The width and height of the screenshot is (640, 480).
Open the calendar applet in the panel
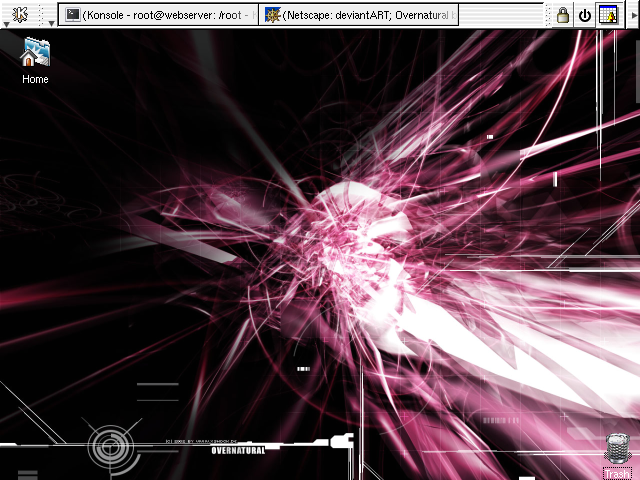click(609, 15)
